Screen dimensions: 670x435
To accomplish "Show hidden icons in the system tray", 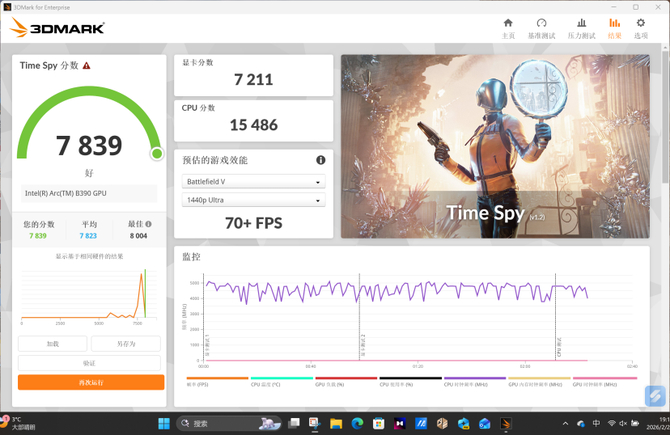I will pyautogui.click(x=565, y=423).
